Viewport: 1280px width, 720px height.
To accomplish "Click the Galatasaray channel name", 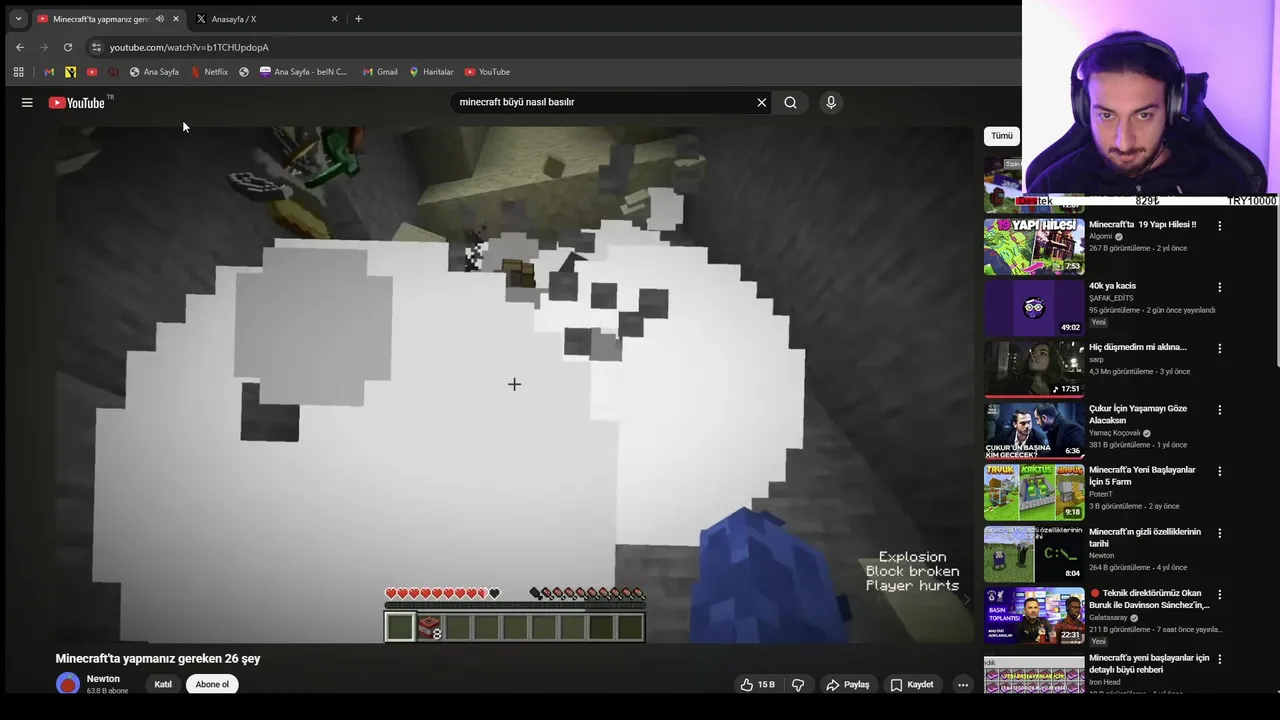I will [1109, 618].
